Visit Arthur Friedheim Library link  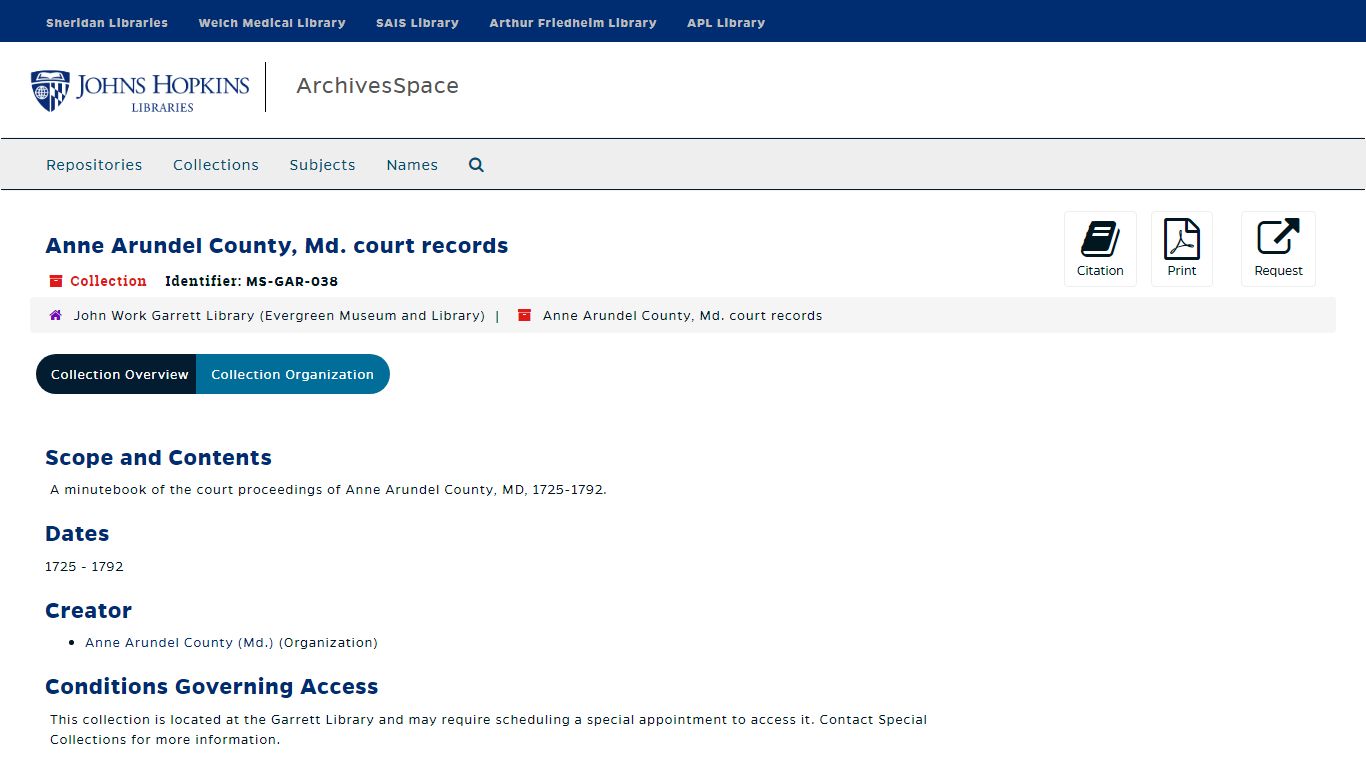[x=573, y=22]
